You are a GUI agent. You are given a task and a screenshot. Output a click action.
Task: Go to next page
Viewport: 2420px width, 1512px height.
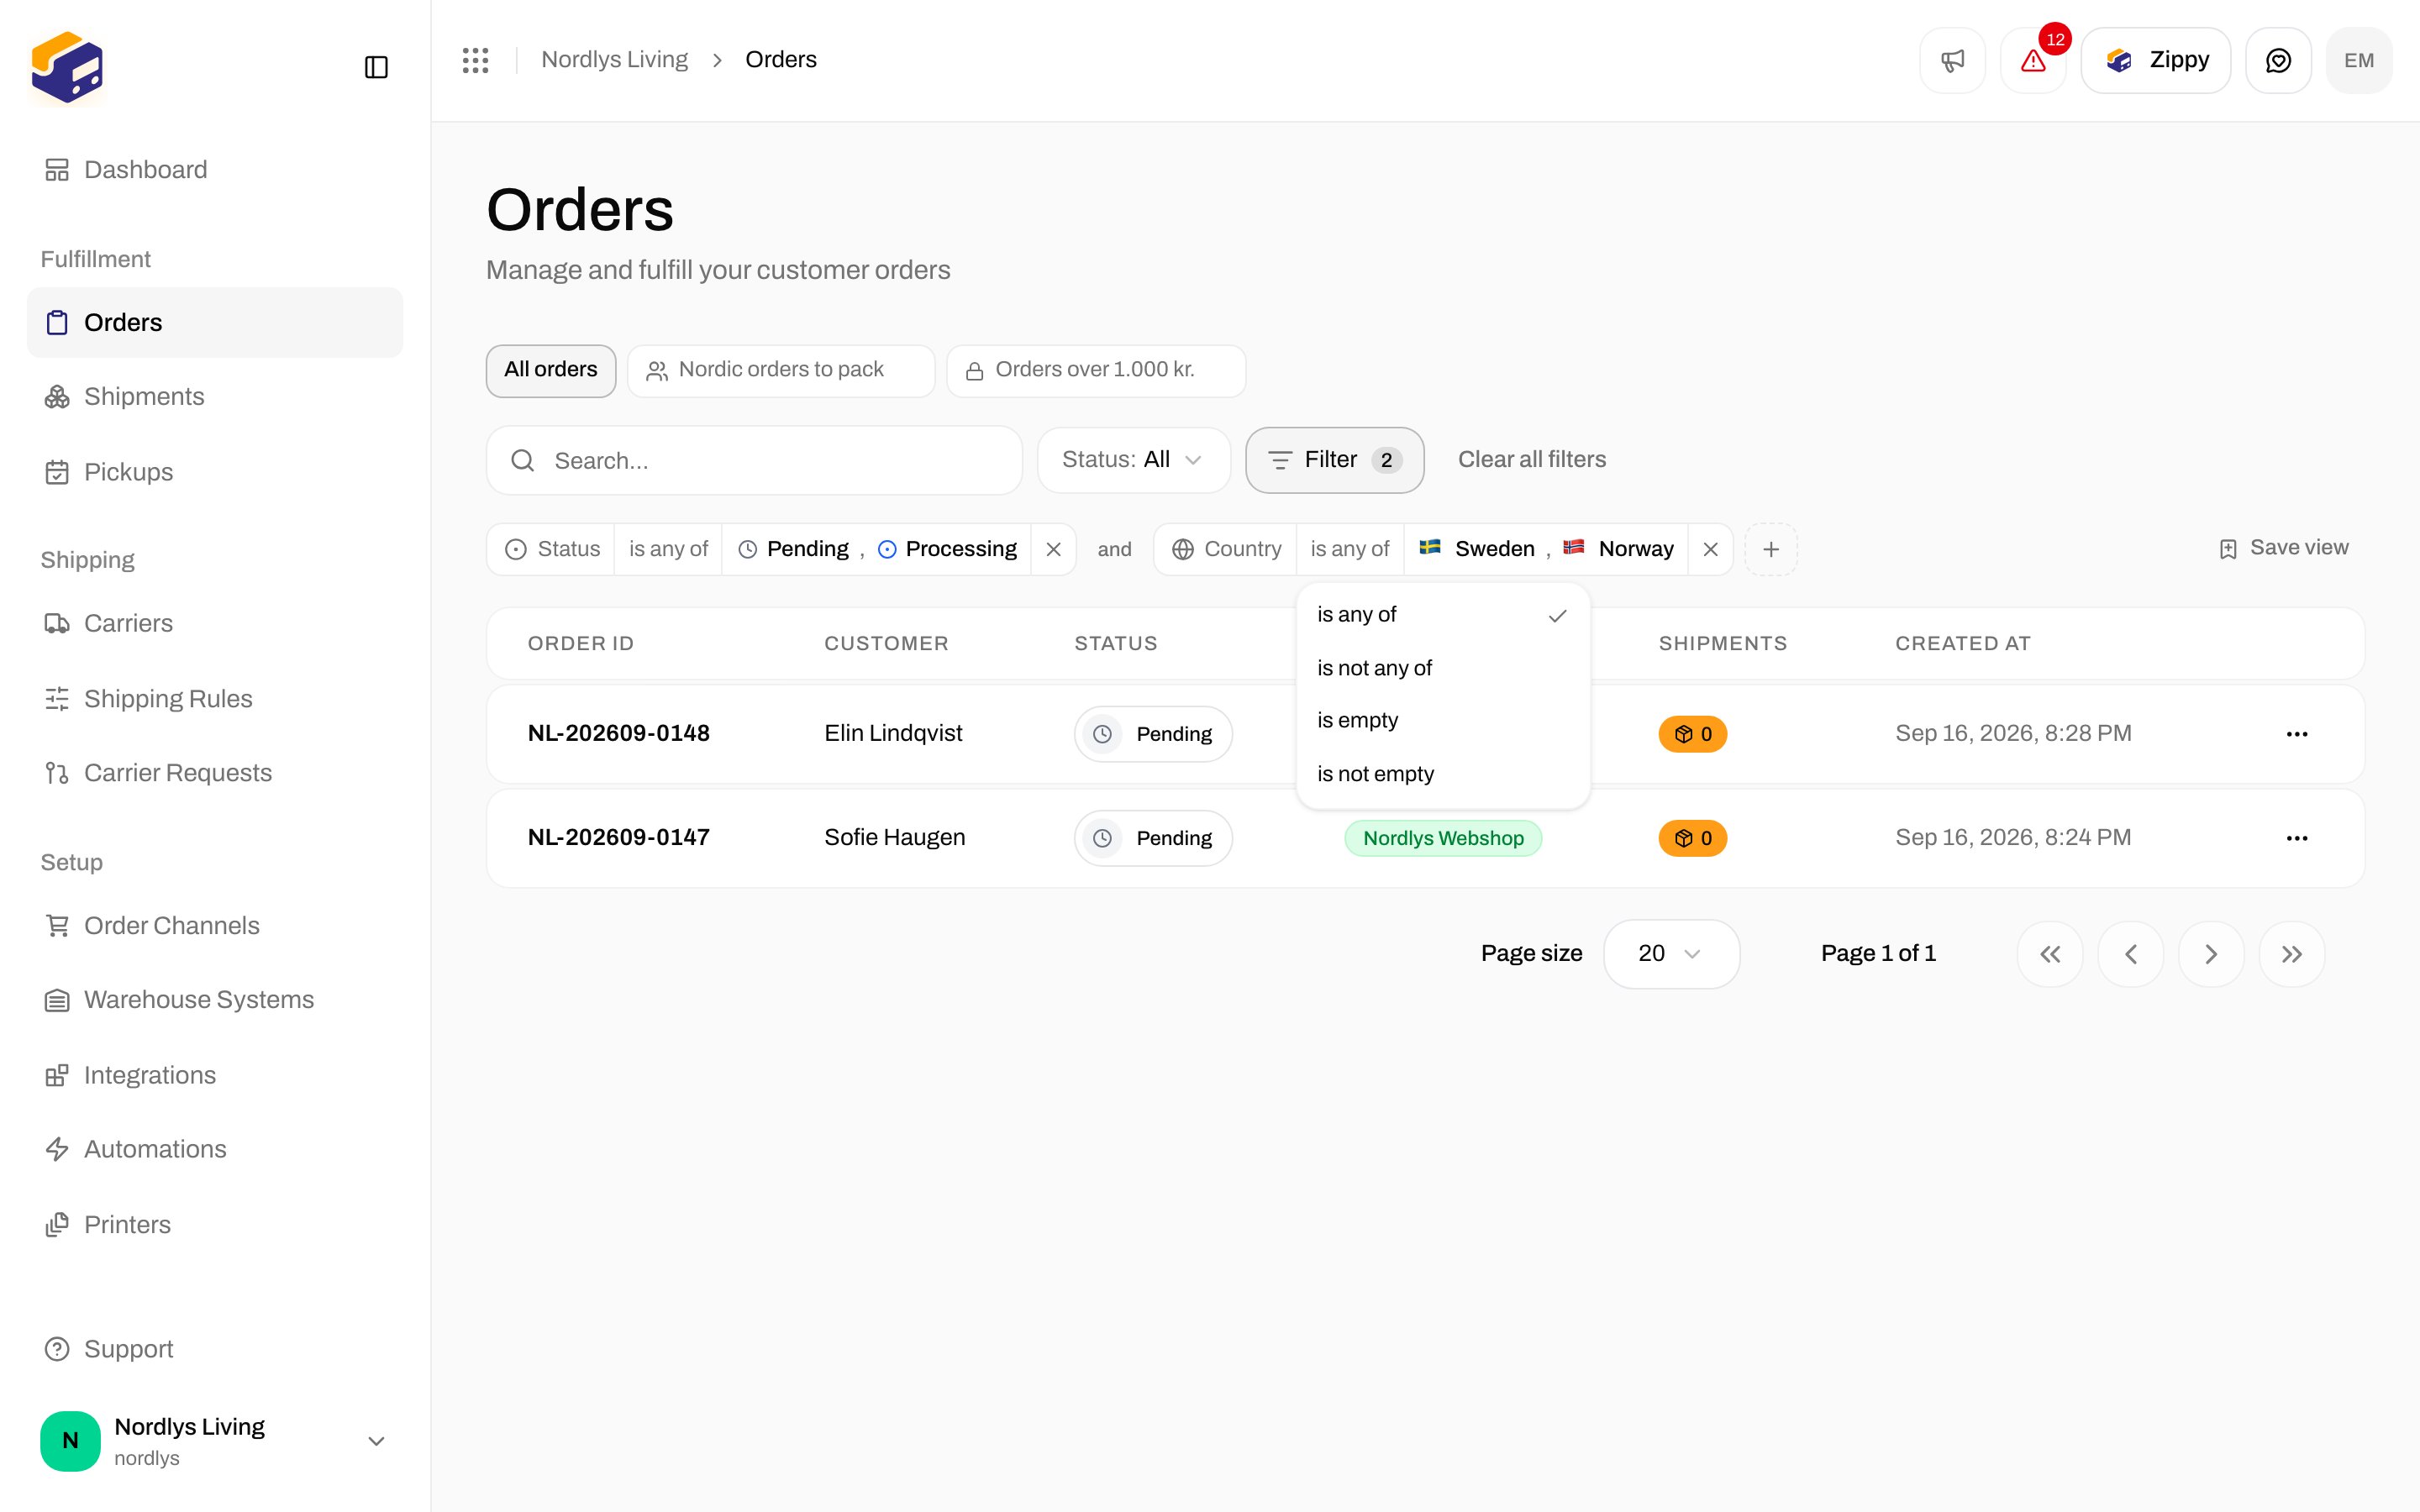tap(2211, 954)
